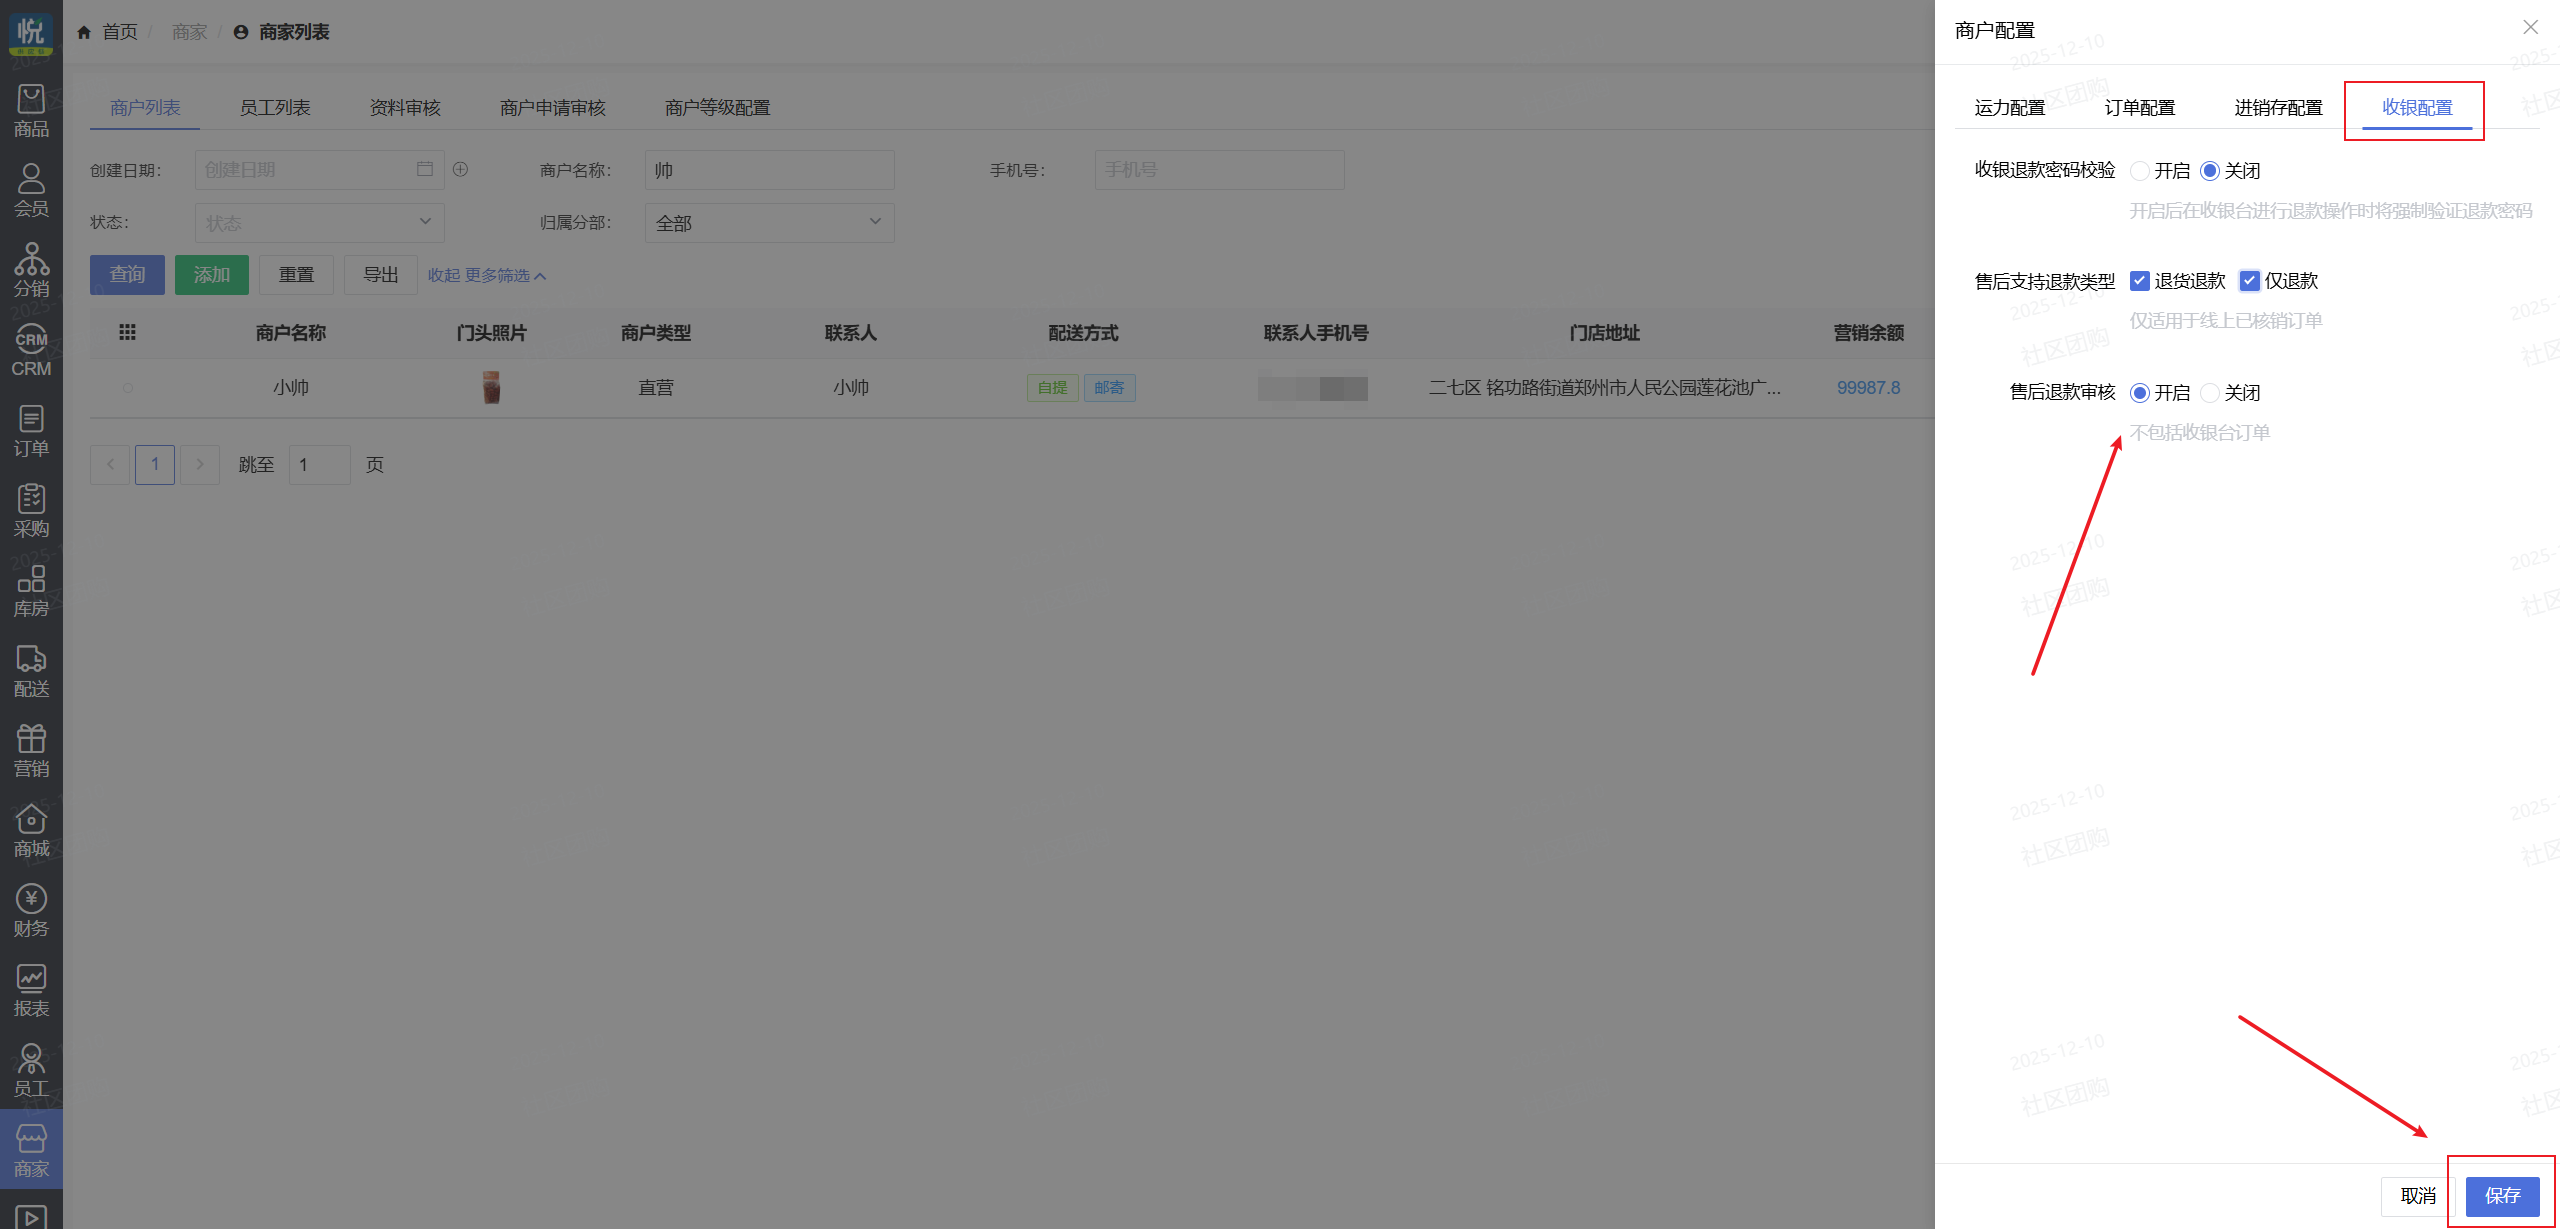
Task: Expand the 归属分部 dropdown
Action: pos(769,223)
